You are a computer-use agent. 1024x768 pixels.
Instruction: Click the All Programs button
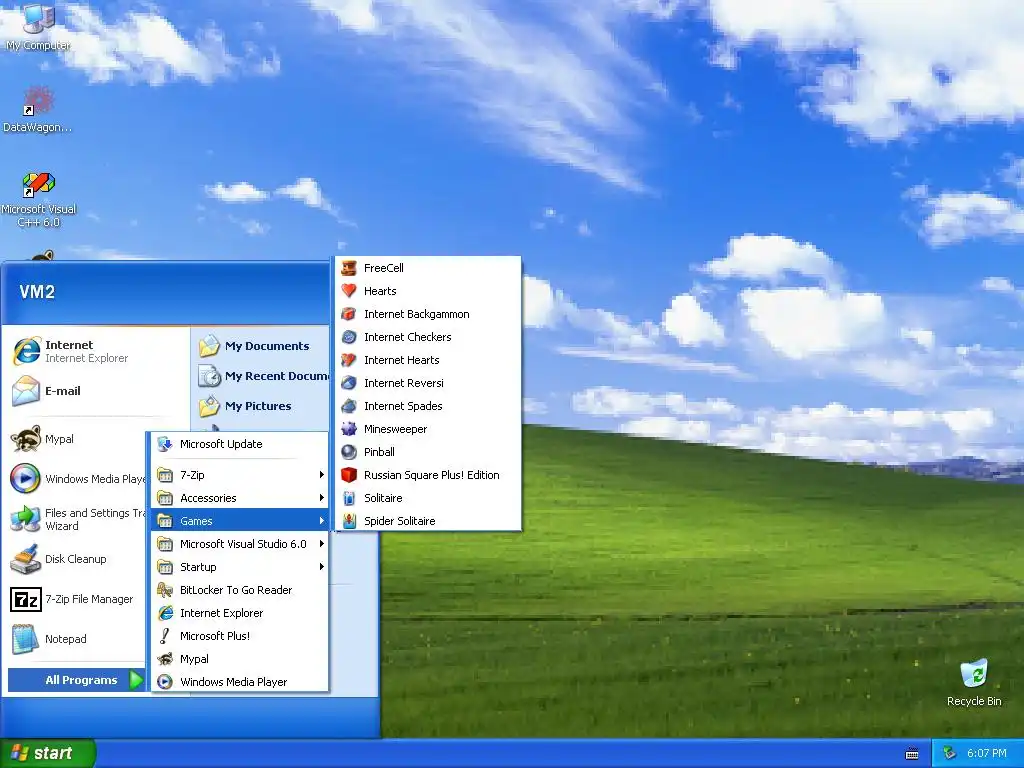point(77,680)
